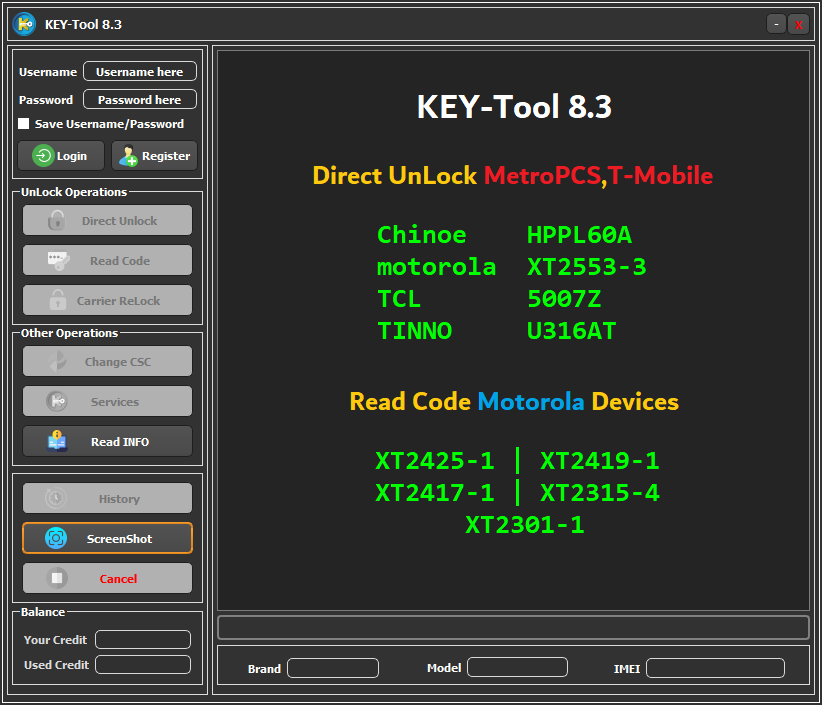The height and width of the screenshot is (705, 822).
Task: Click the Register user-plus icon
Action: (x=128, y=156)
